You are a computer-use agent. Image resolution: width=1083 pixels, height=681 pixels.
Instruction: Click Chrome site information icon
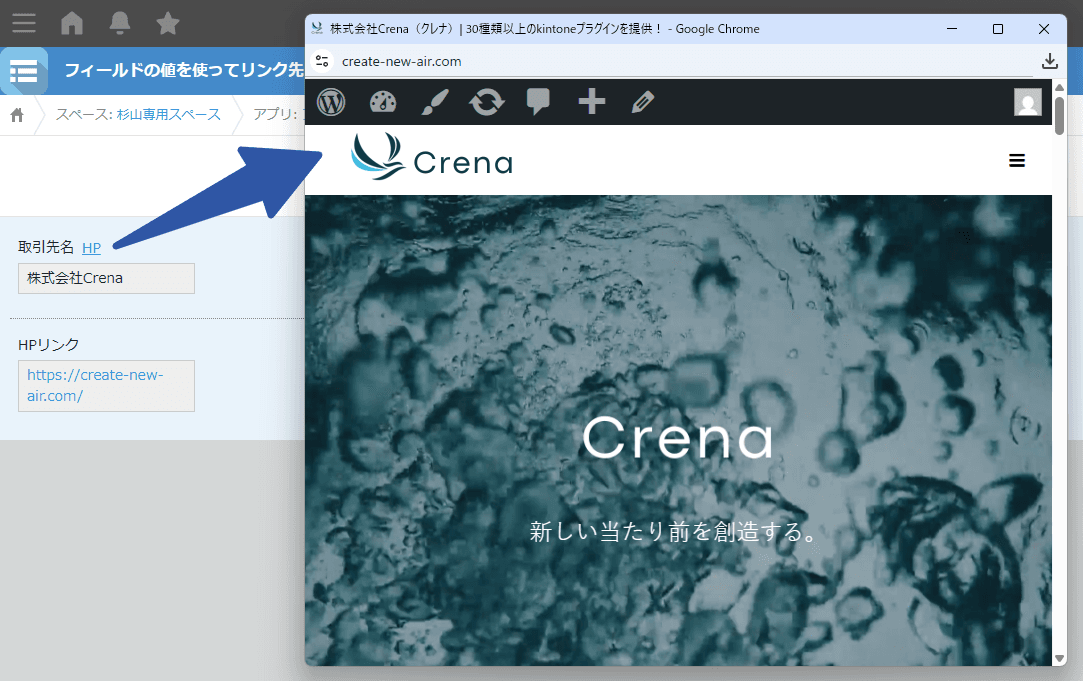coord(322,61)
